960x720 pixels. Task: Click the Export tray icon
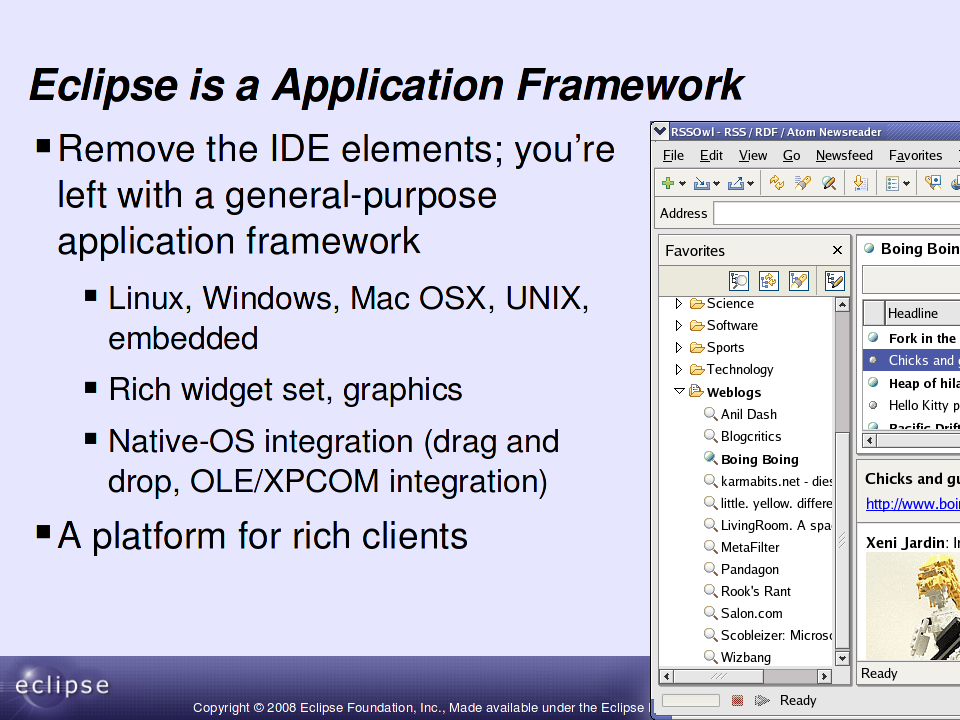point(735,183)
